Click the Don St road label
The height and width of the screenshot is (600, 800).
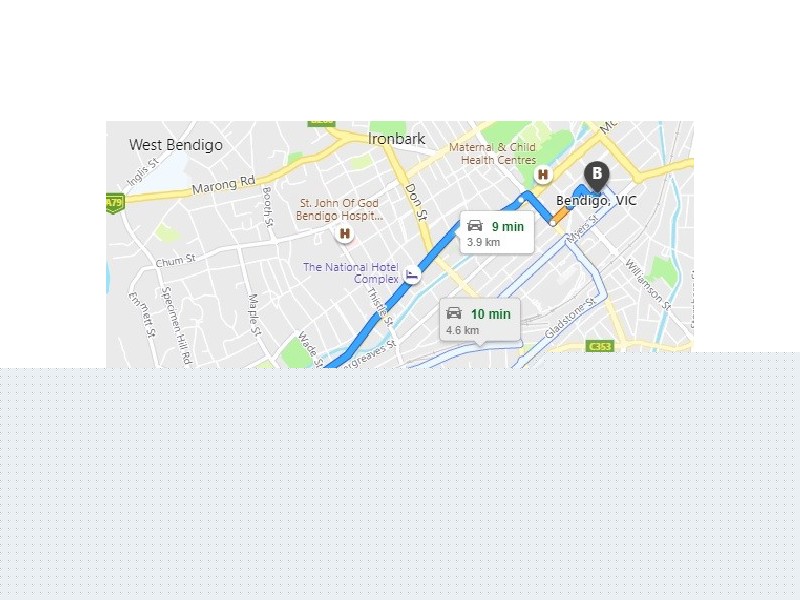[x=415, y=203]
